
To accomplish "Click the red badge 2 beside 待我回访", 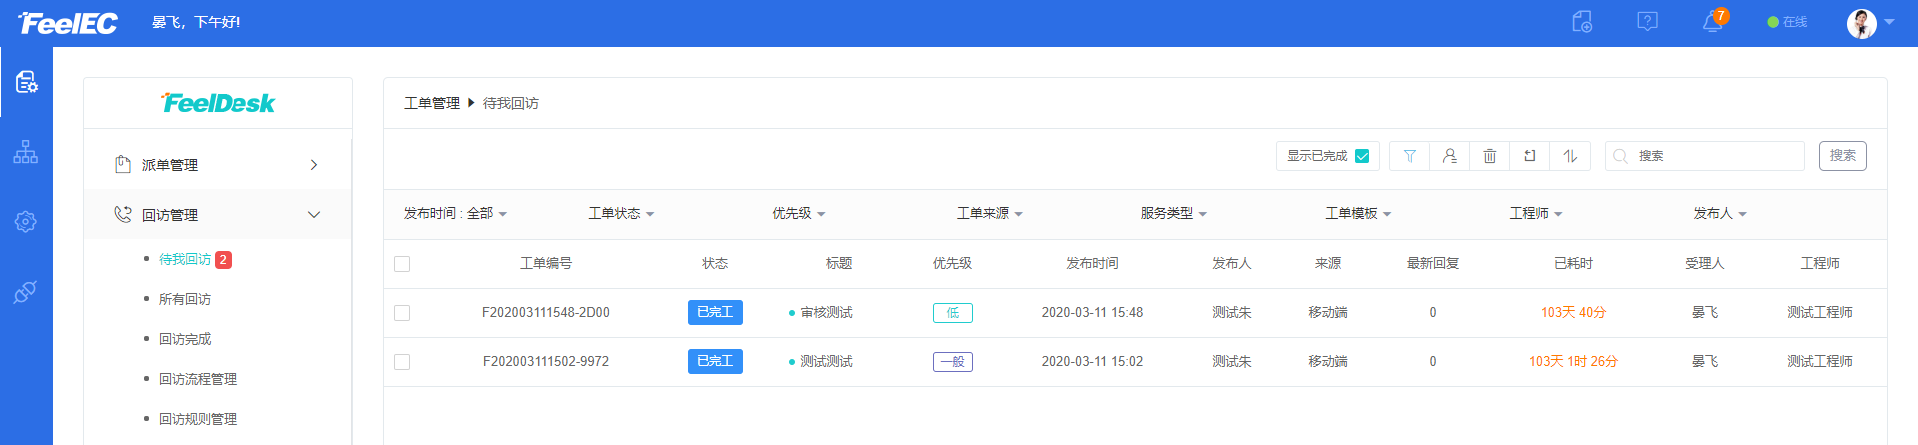I will [224, 259].
